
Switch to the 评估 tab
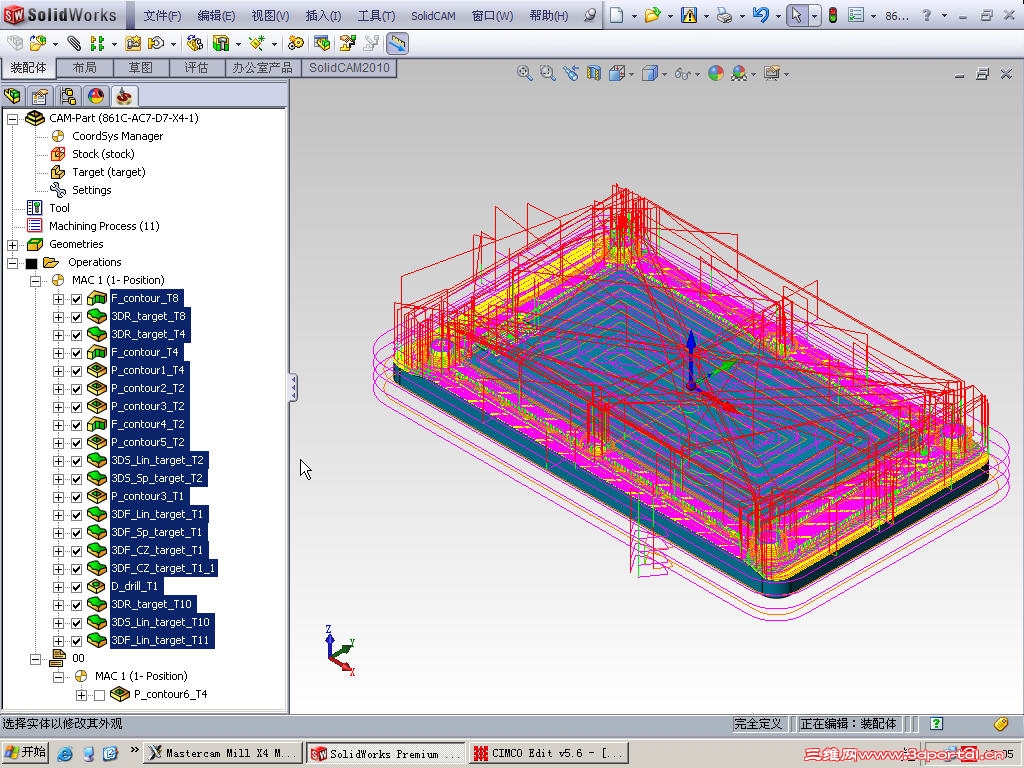[196, 67]
